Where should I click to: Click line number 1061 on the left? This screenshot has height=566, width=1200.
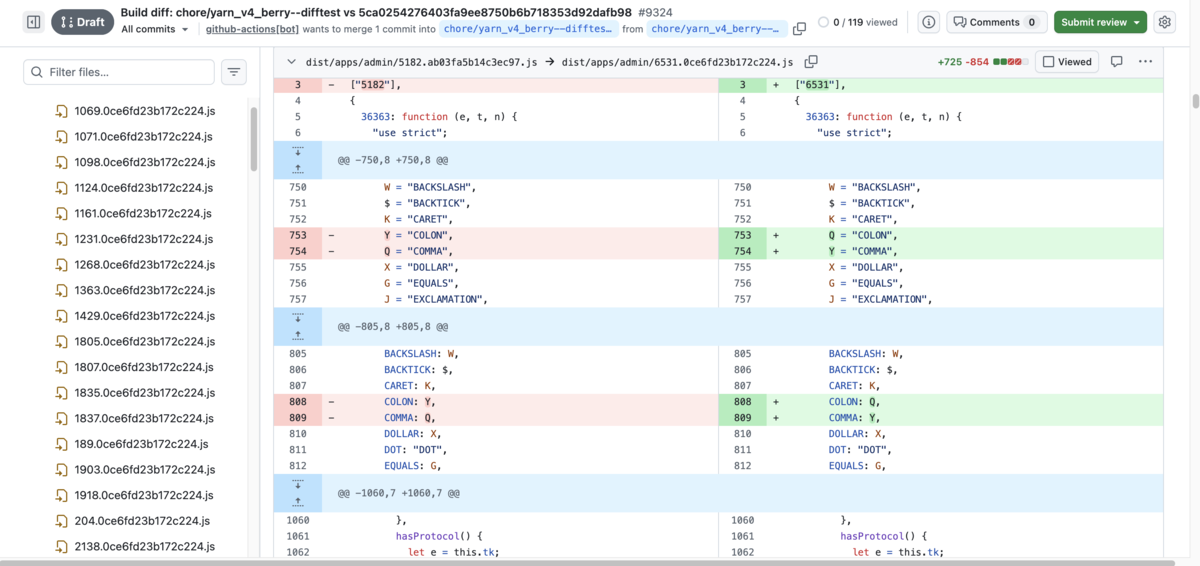pyautogui.click(x=298, y=536)
